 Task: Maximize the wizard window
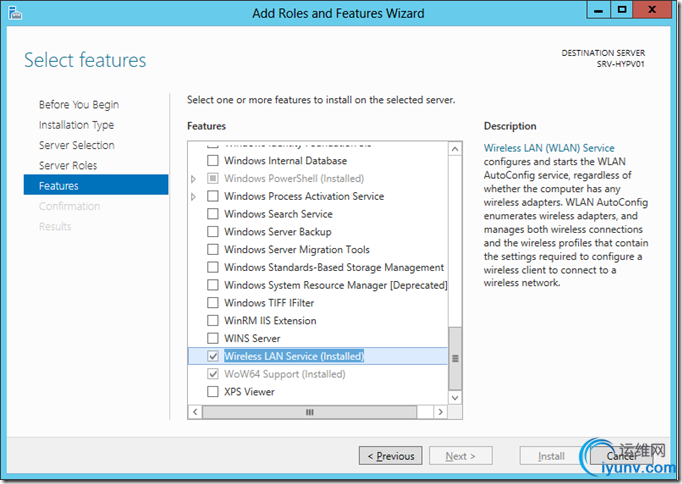point(621,12)
